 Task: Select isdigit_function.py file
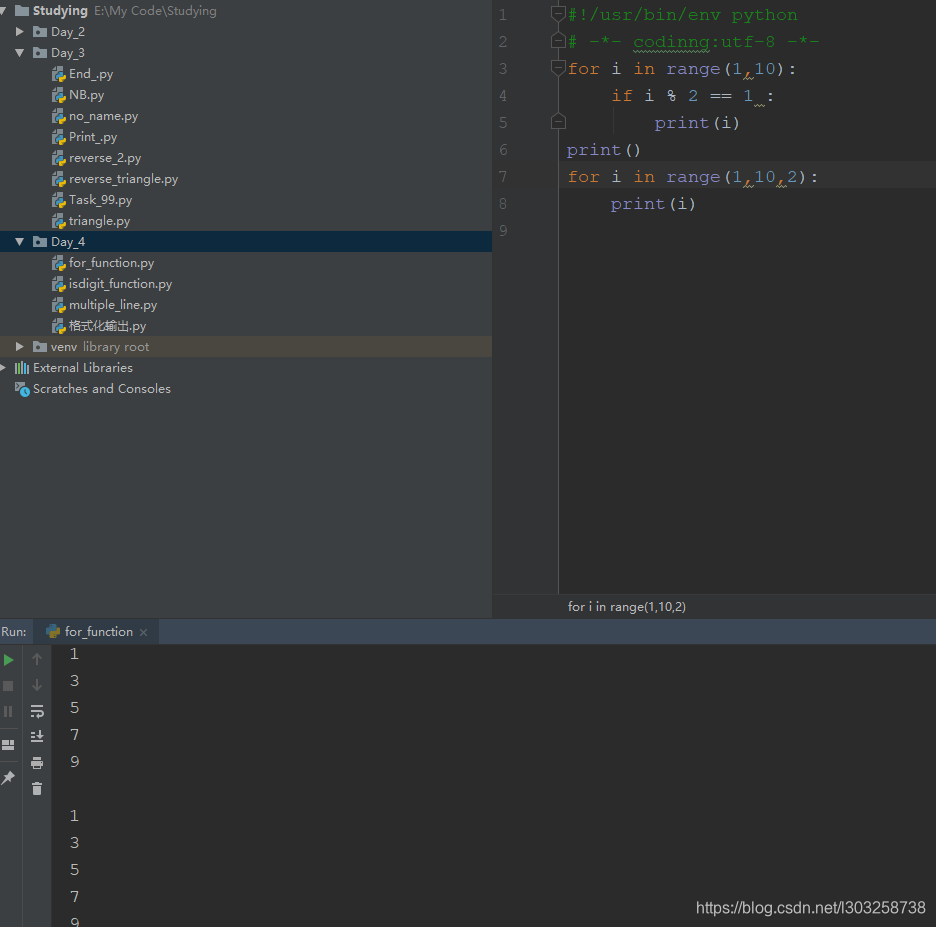click(120, 284)
